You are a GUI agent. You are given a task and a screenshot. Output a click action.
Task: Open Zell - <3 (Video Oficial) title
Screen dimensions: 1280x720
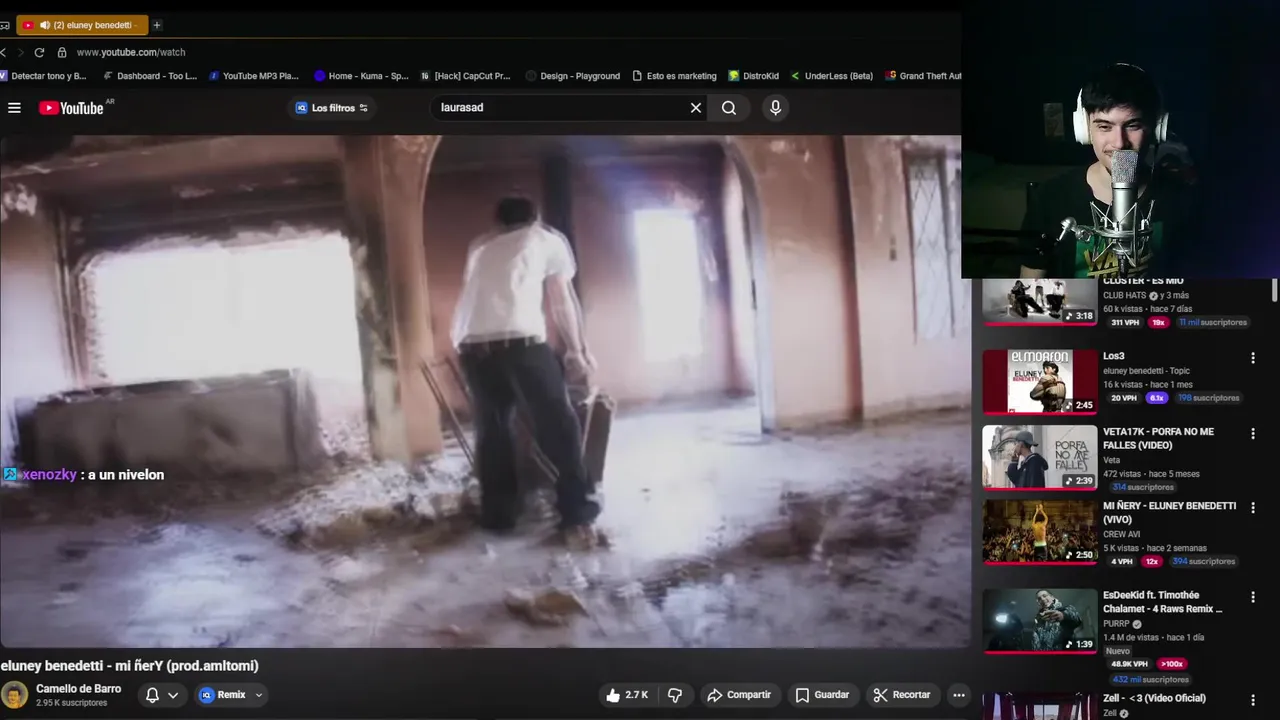pos(1154,698)
